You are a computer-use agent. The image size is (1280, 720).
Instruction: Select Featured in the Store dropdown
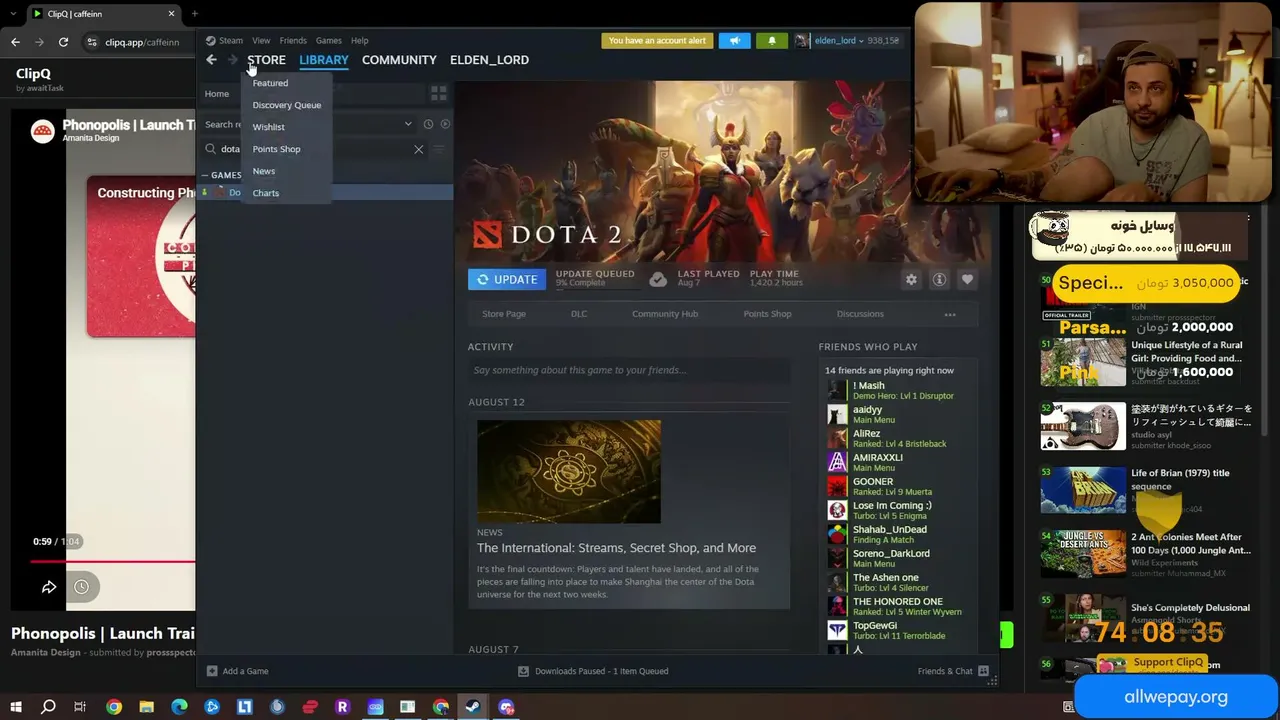(270, 83)
